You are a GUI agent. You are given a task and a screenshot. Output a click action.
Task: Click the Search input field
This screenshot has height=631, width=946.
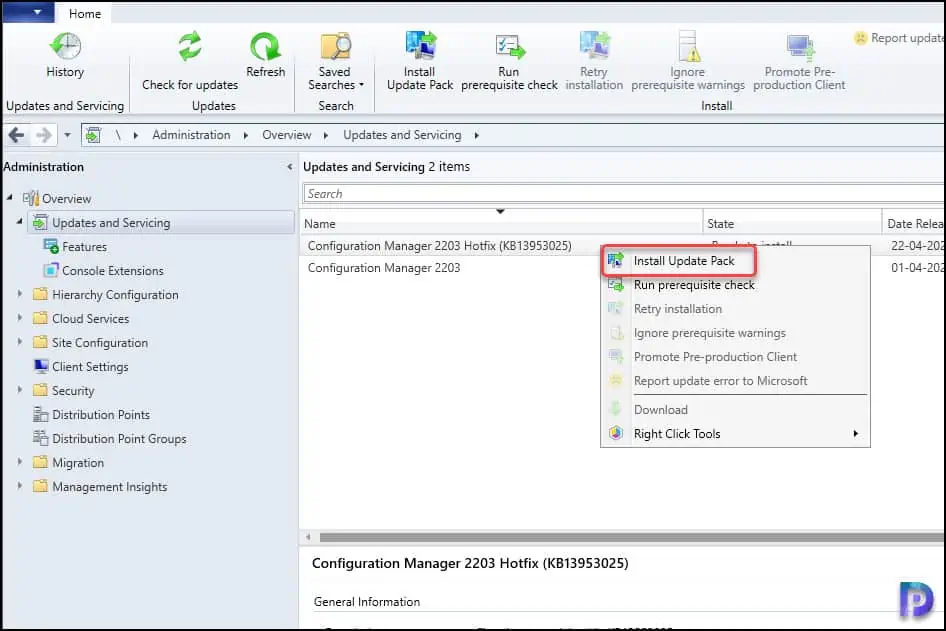tap(624, 194)
